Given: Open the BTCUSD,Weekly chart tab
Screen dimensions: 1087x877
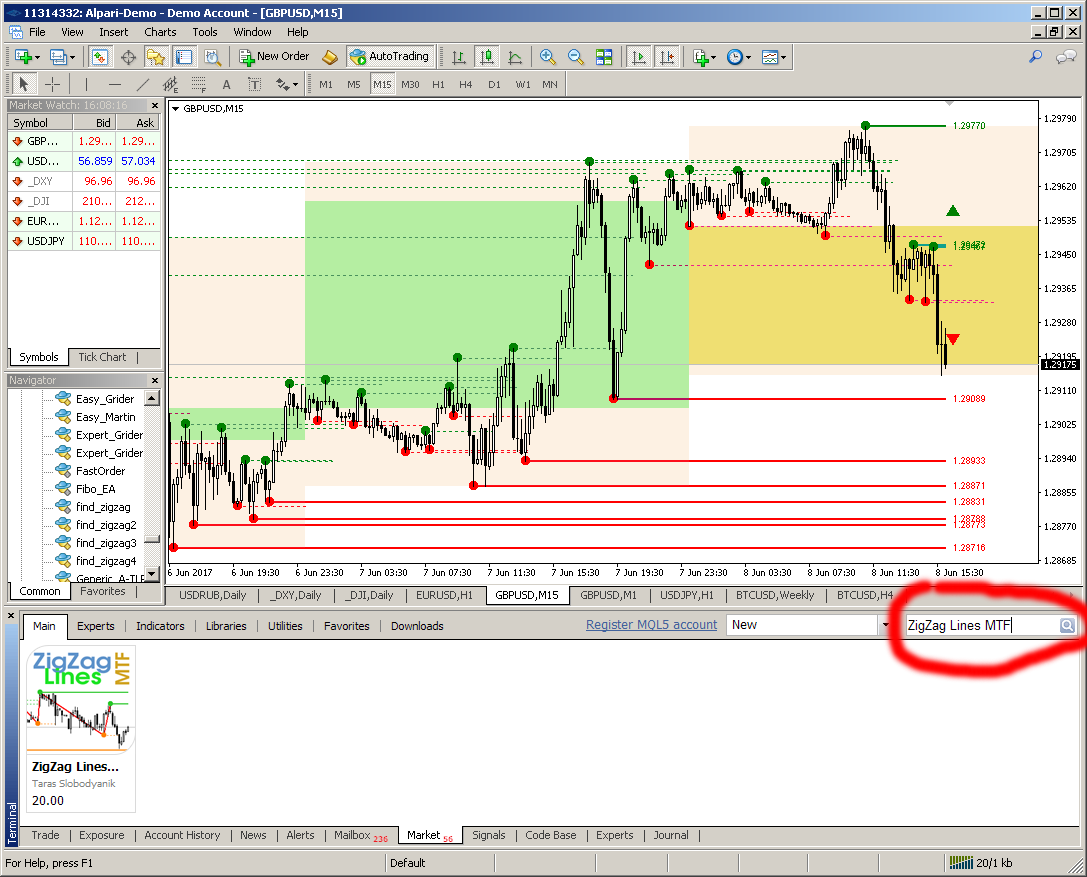Looking at the screenshot, I should [x=775, y=595].
